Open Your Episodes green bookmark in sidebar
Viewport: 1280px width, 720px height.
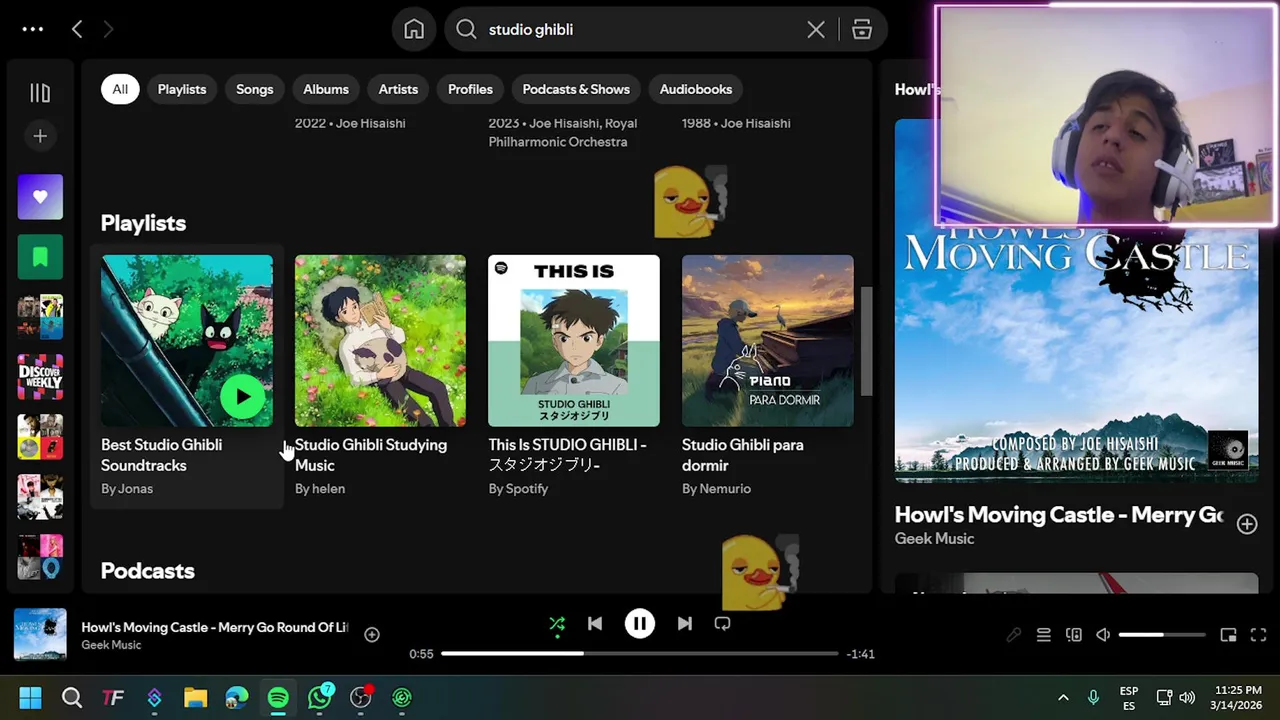click(40, 257)
